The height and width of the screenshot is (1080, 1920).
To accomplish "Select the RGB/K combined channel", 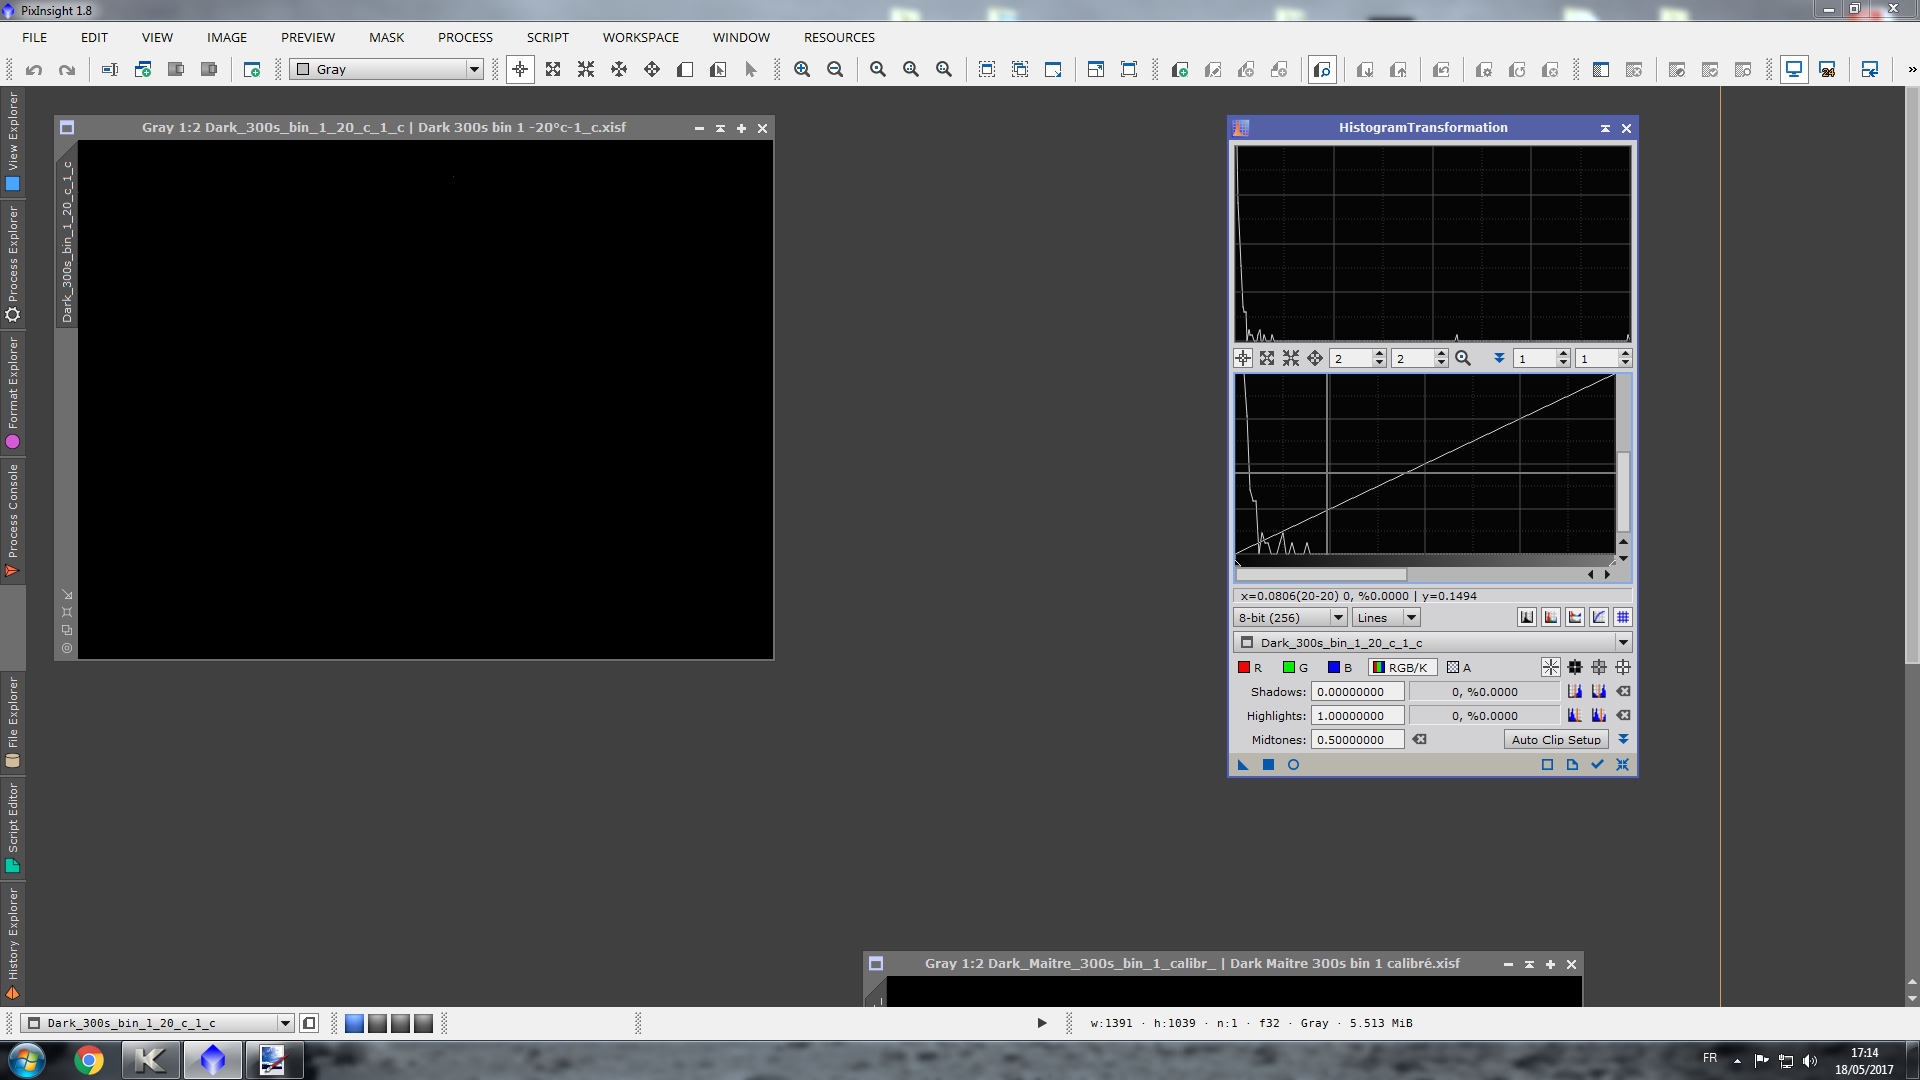I will [1401, 668].
